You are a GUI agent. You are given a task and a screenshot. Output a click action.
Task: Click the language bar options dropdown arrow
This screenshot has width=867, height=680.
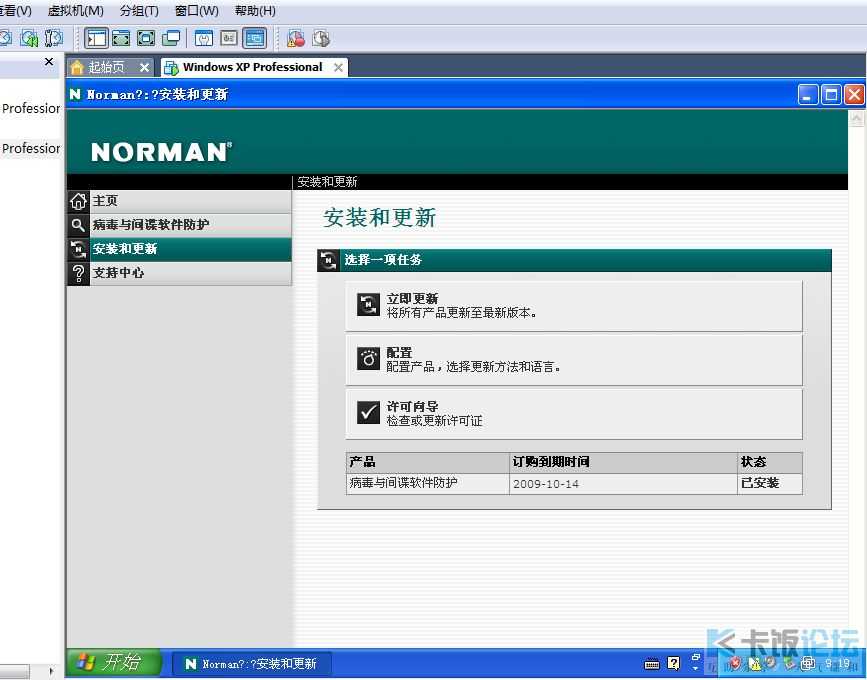696,669
